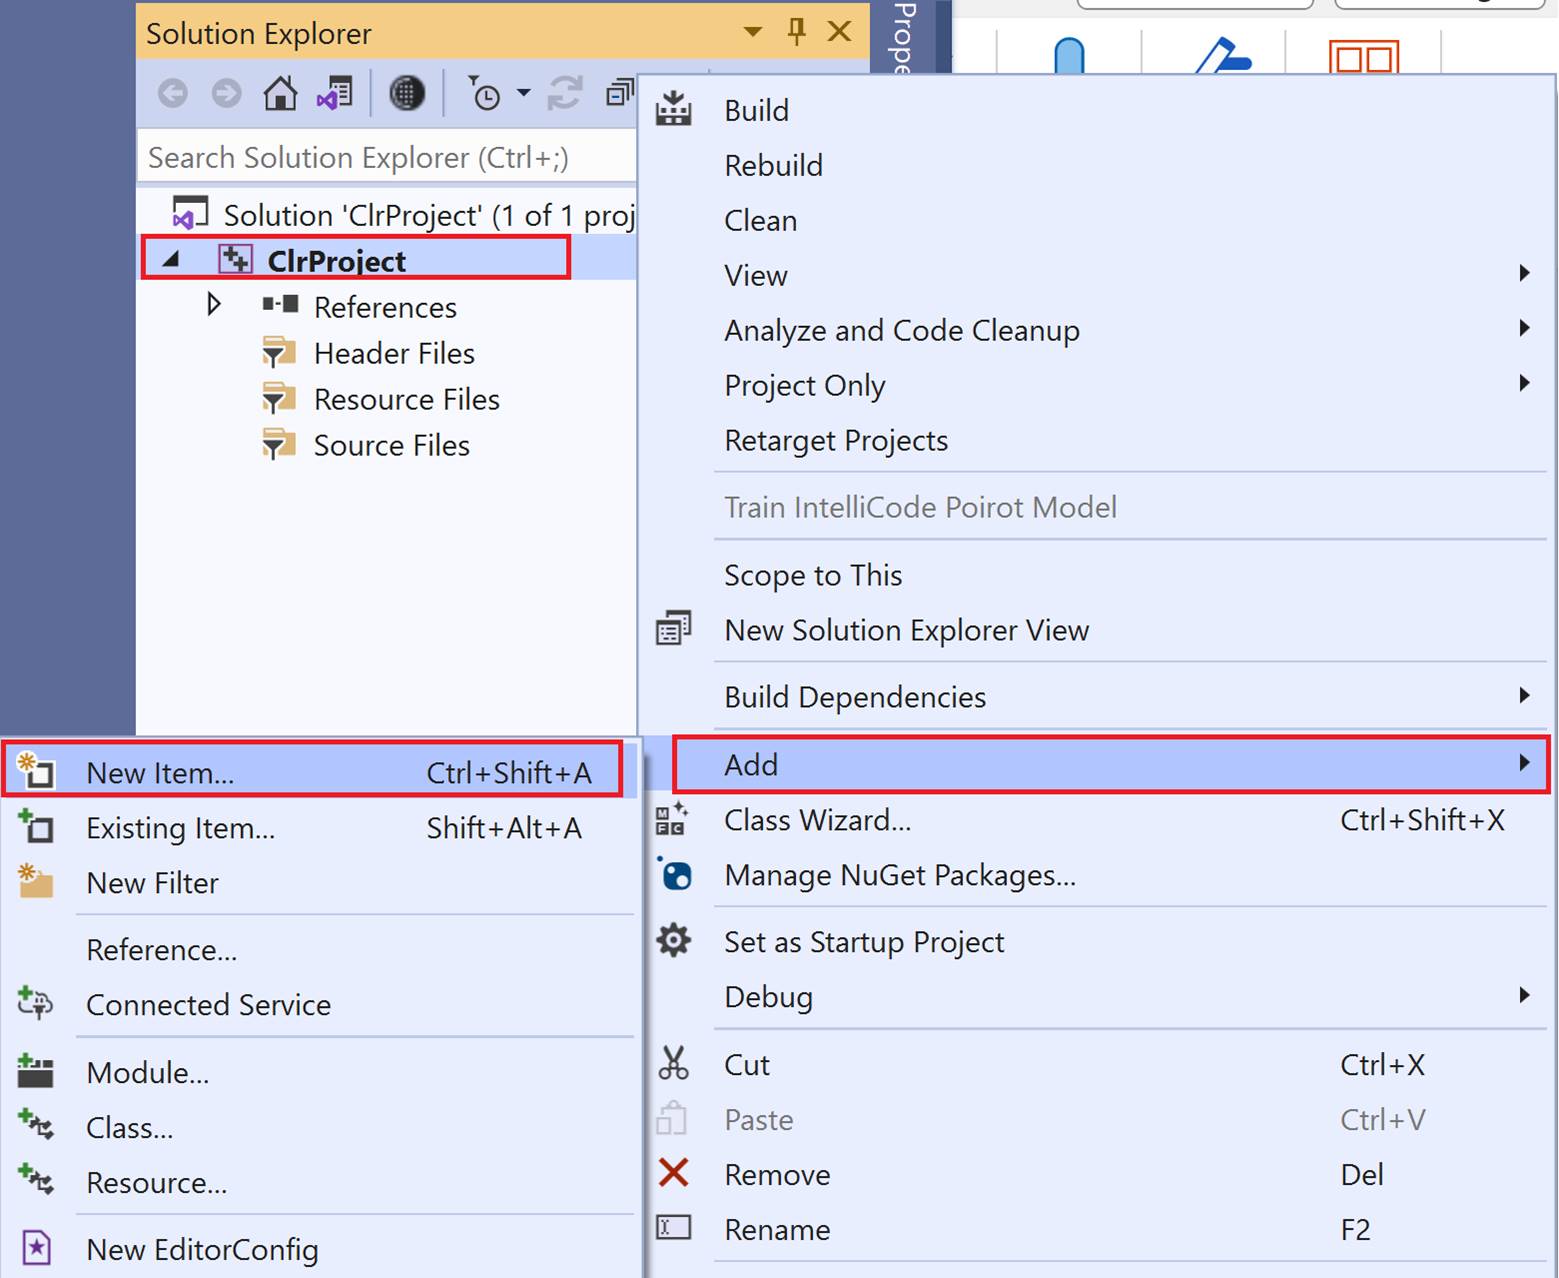Screen dimensions: 1559x1278
Task: Click Existing Item... in the Add submenu
Action: pos(180,828)
